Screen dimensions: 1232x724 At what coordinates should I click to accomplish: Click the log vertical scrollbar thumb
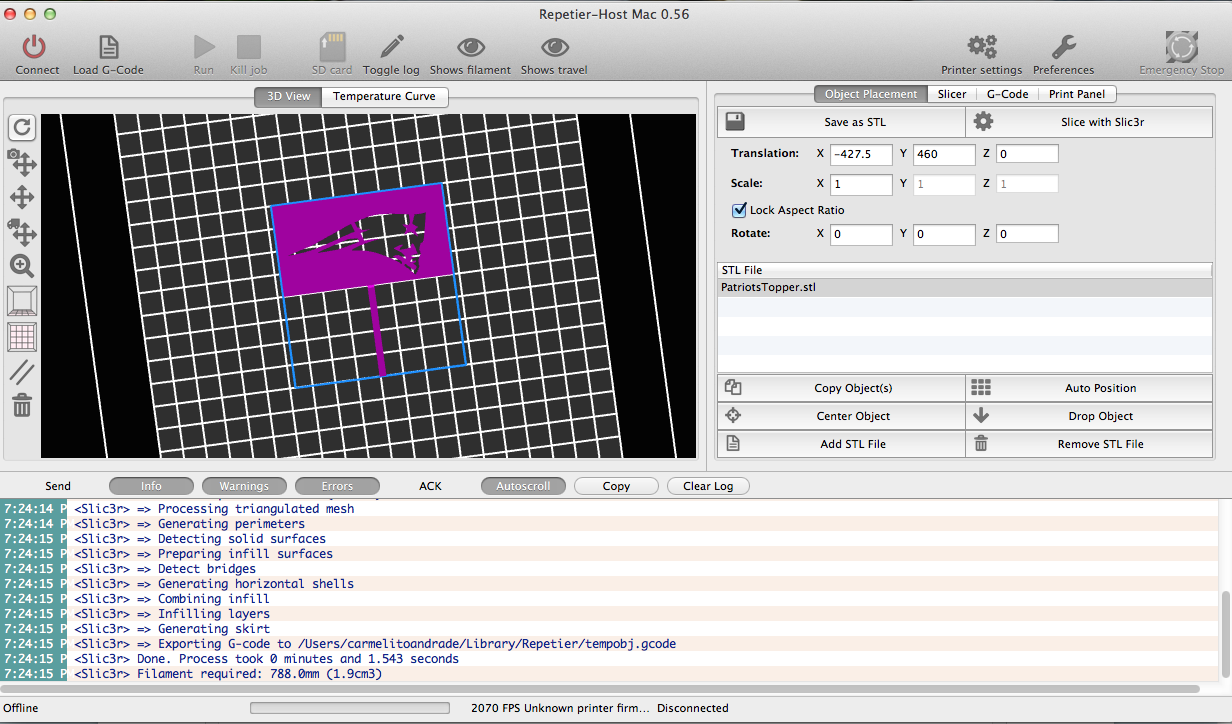click(x=1225, y=633)
